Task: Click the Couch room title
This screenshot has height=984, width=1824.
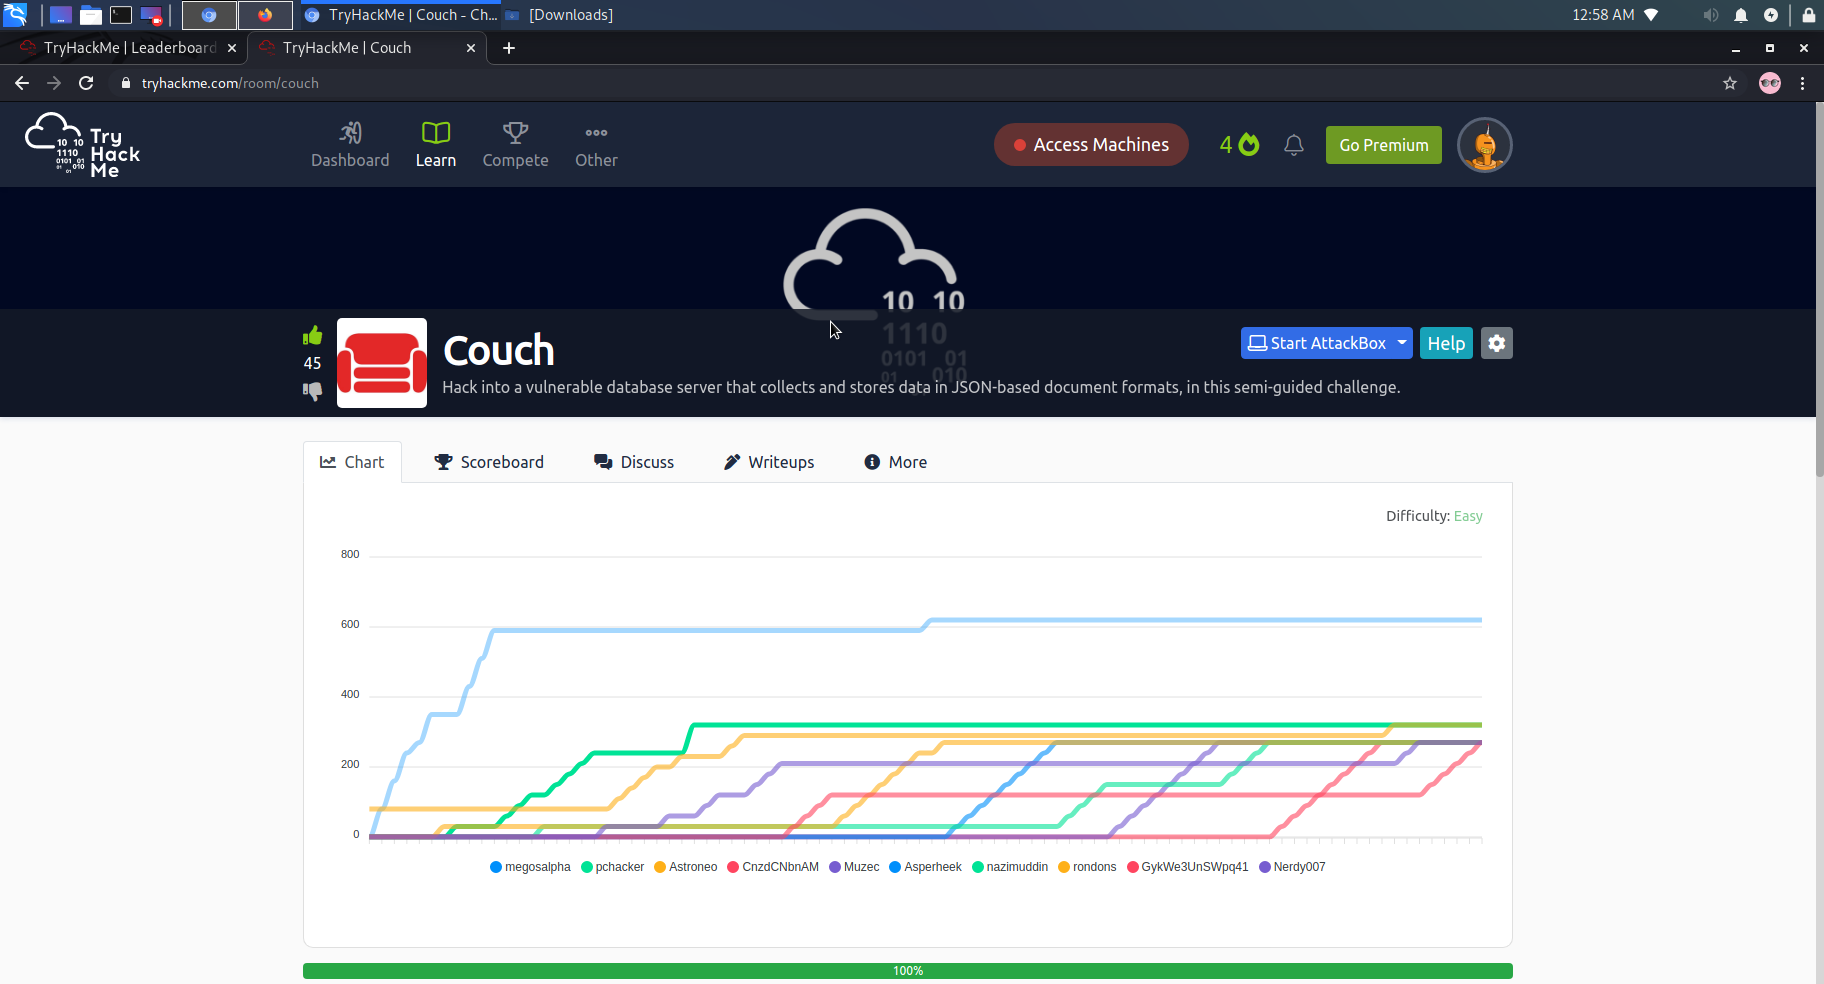Action: 498,351
